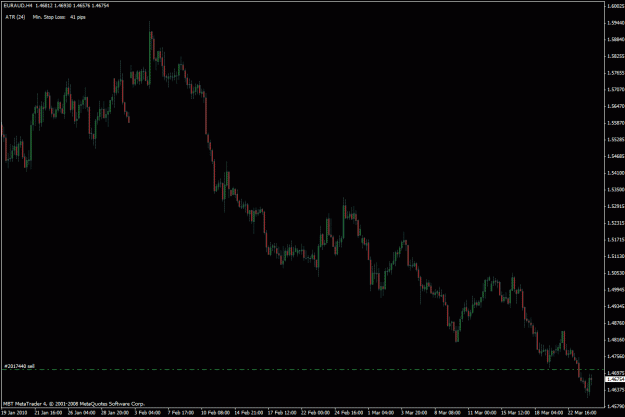Image resolution: width=625 pixels, height=417 pixels.
Task: Click the 10 Feb 08:00 time axis label
Action: [215, 413]
